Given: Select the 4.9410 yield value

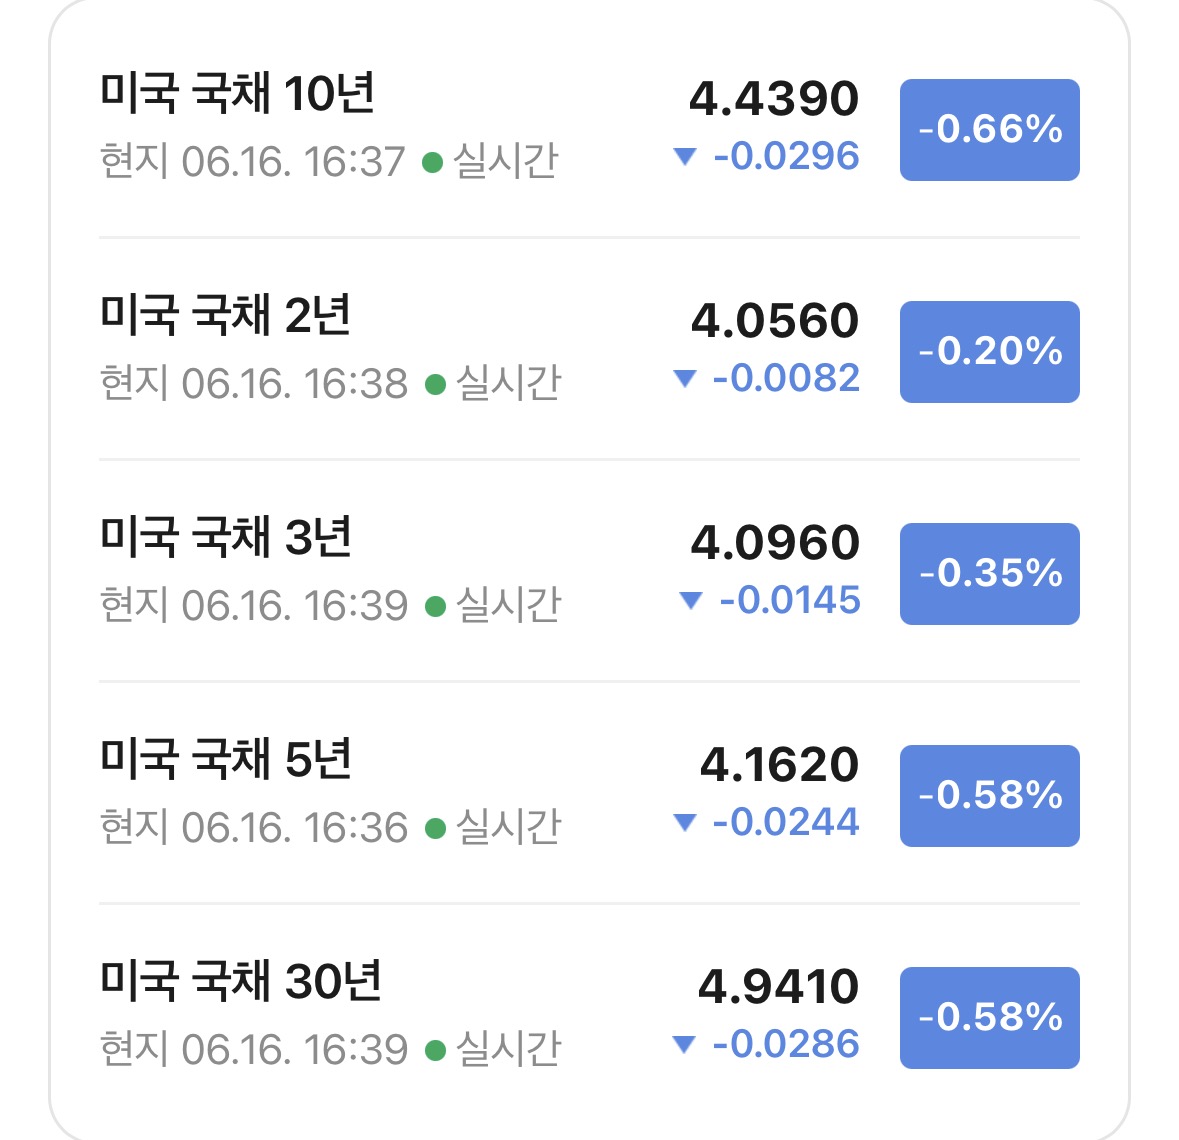Looking at the screenshot, I should (x=778, y=987).
